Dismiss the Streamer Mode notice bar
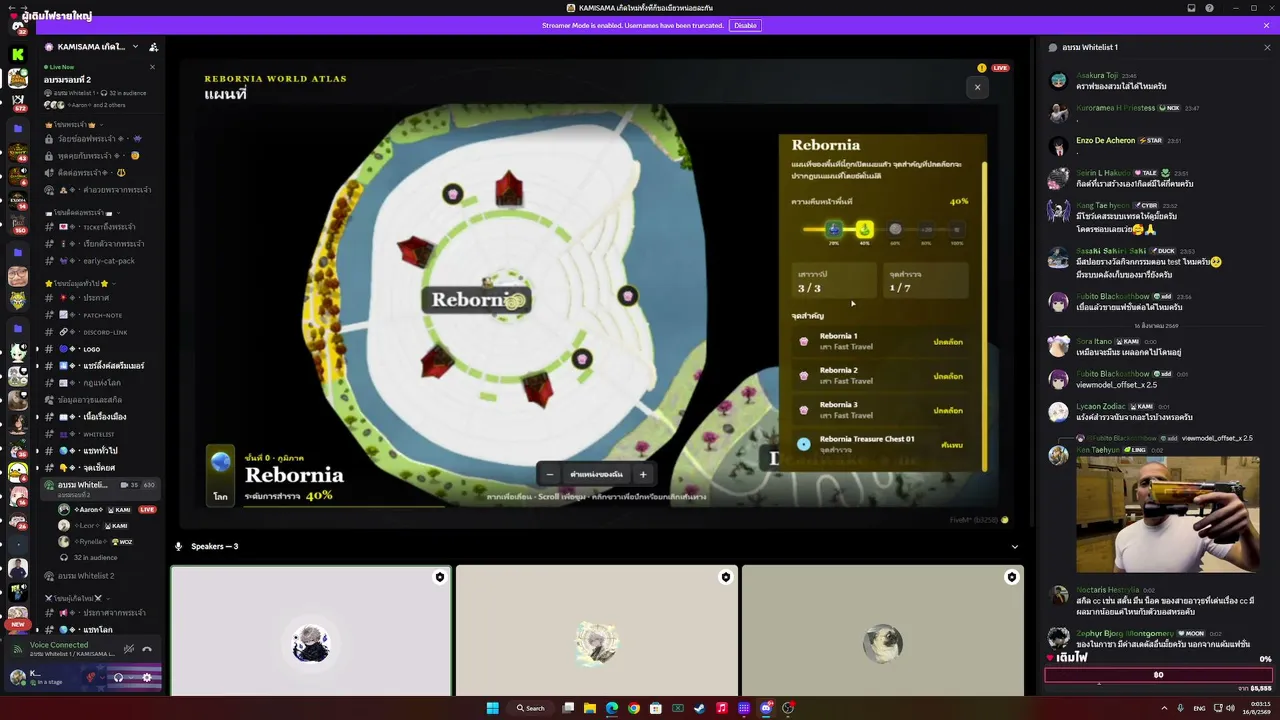1280x720 pixels. [x=1266, y=25]
